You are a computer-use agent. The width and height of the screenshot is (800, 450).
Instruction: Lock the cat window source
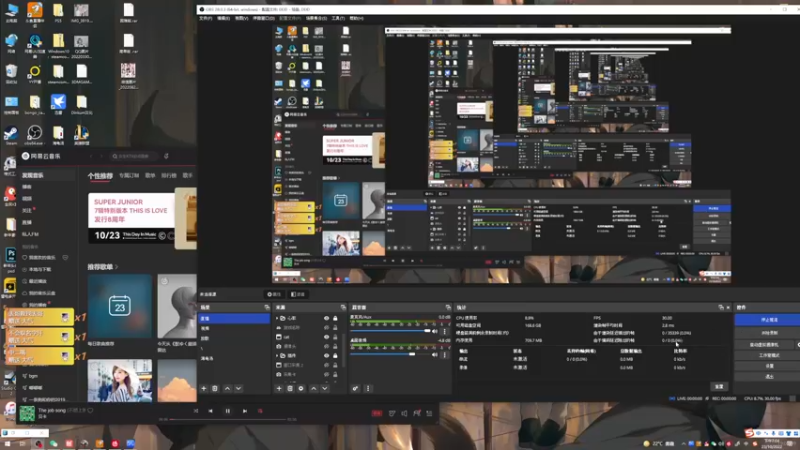[335, 337]
